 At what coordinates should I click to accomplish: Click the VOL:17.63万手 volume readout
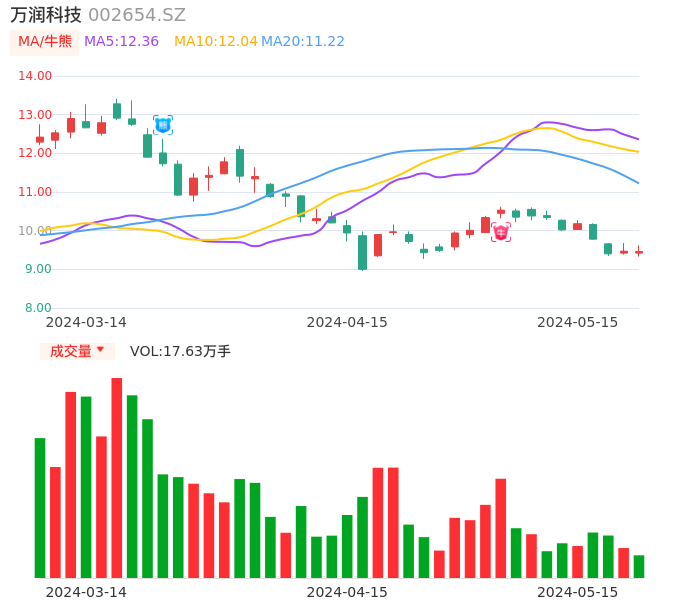tap(180, 351)
